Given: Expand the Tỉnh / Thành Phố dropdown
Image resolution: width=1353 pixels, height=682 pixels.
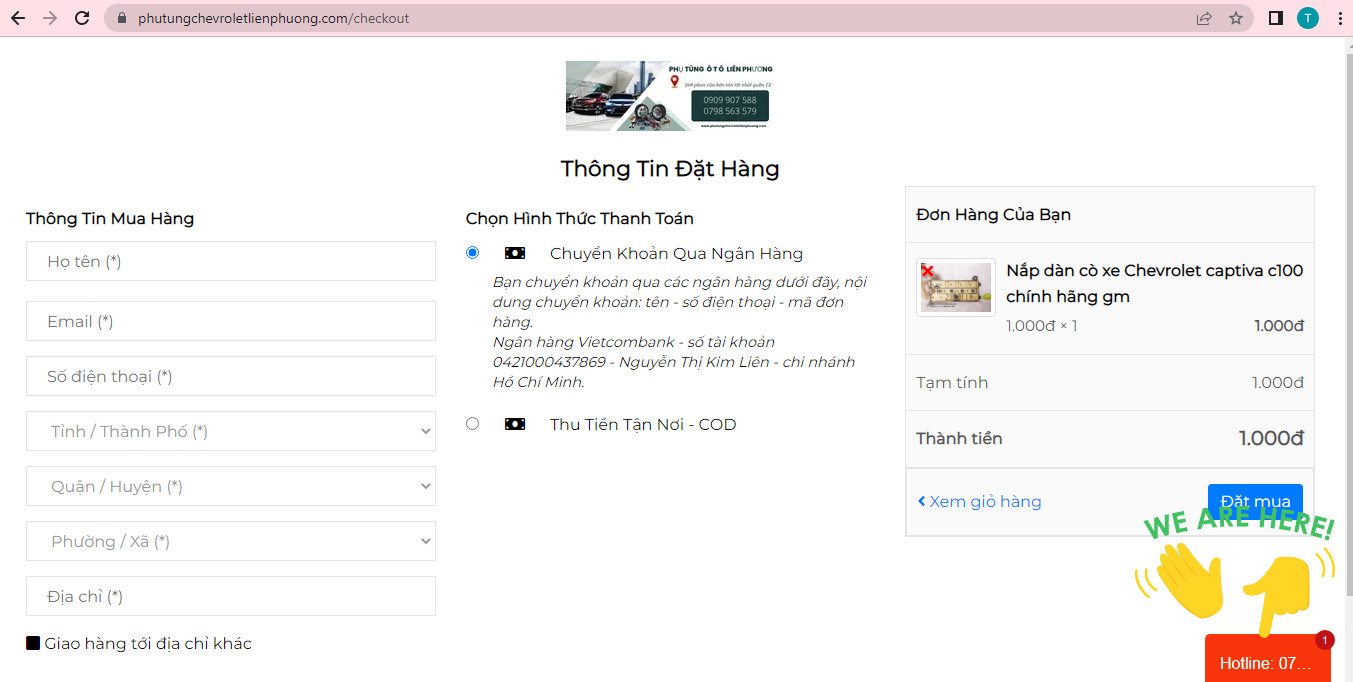Looking at the screenshot, I should (231, 431).
